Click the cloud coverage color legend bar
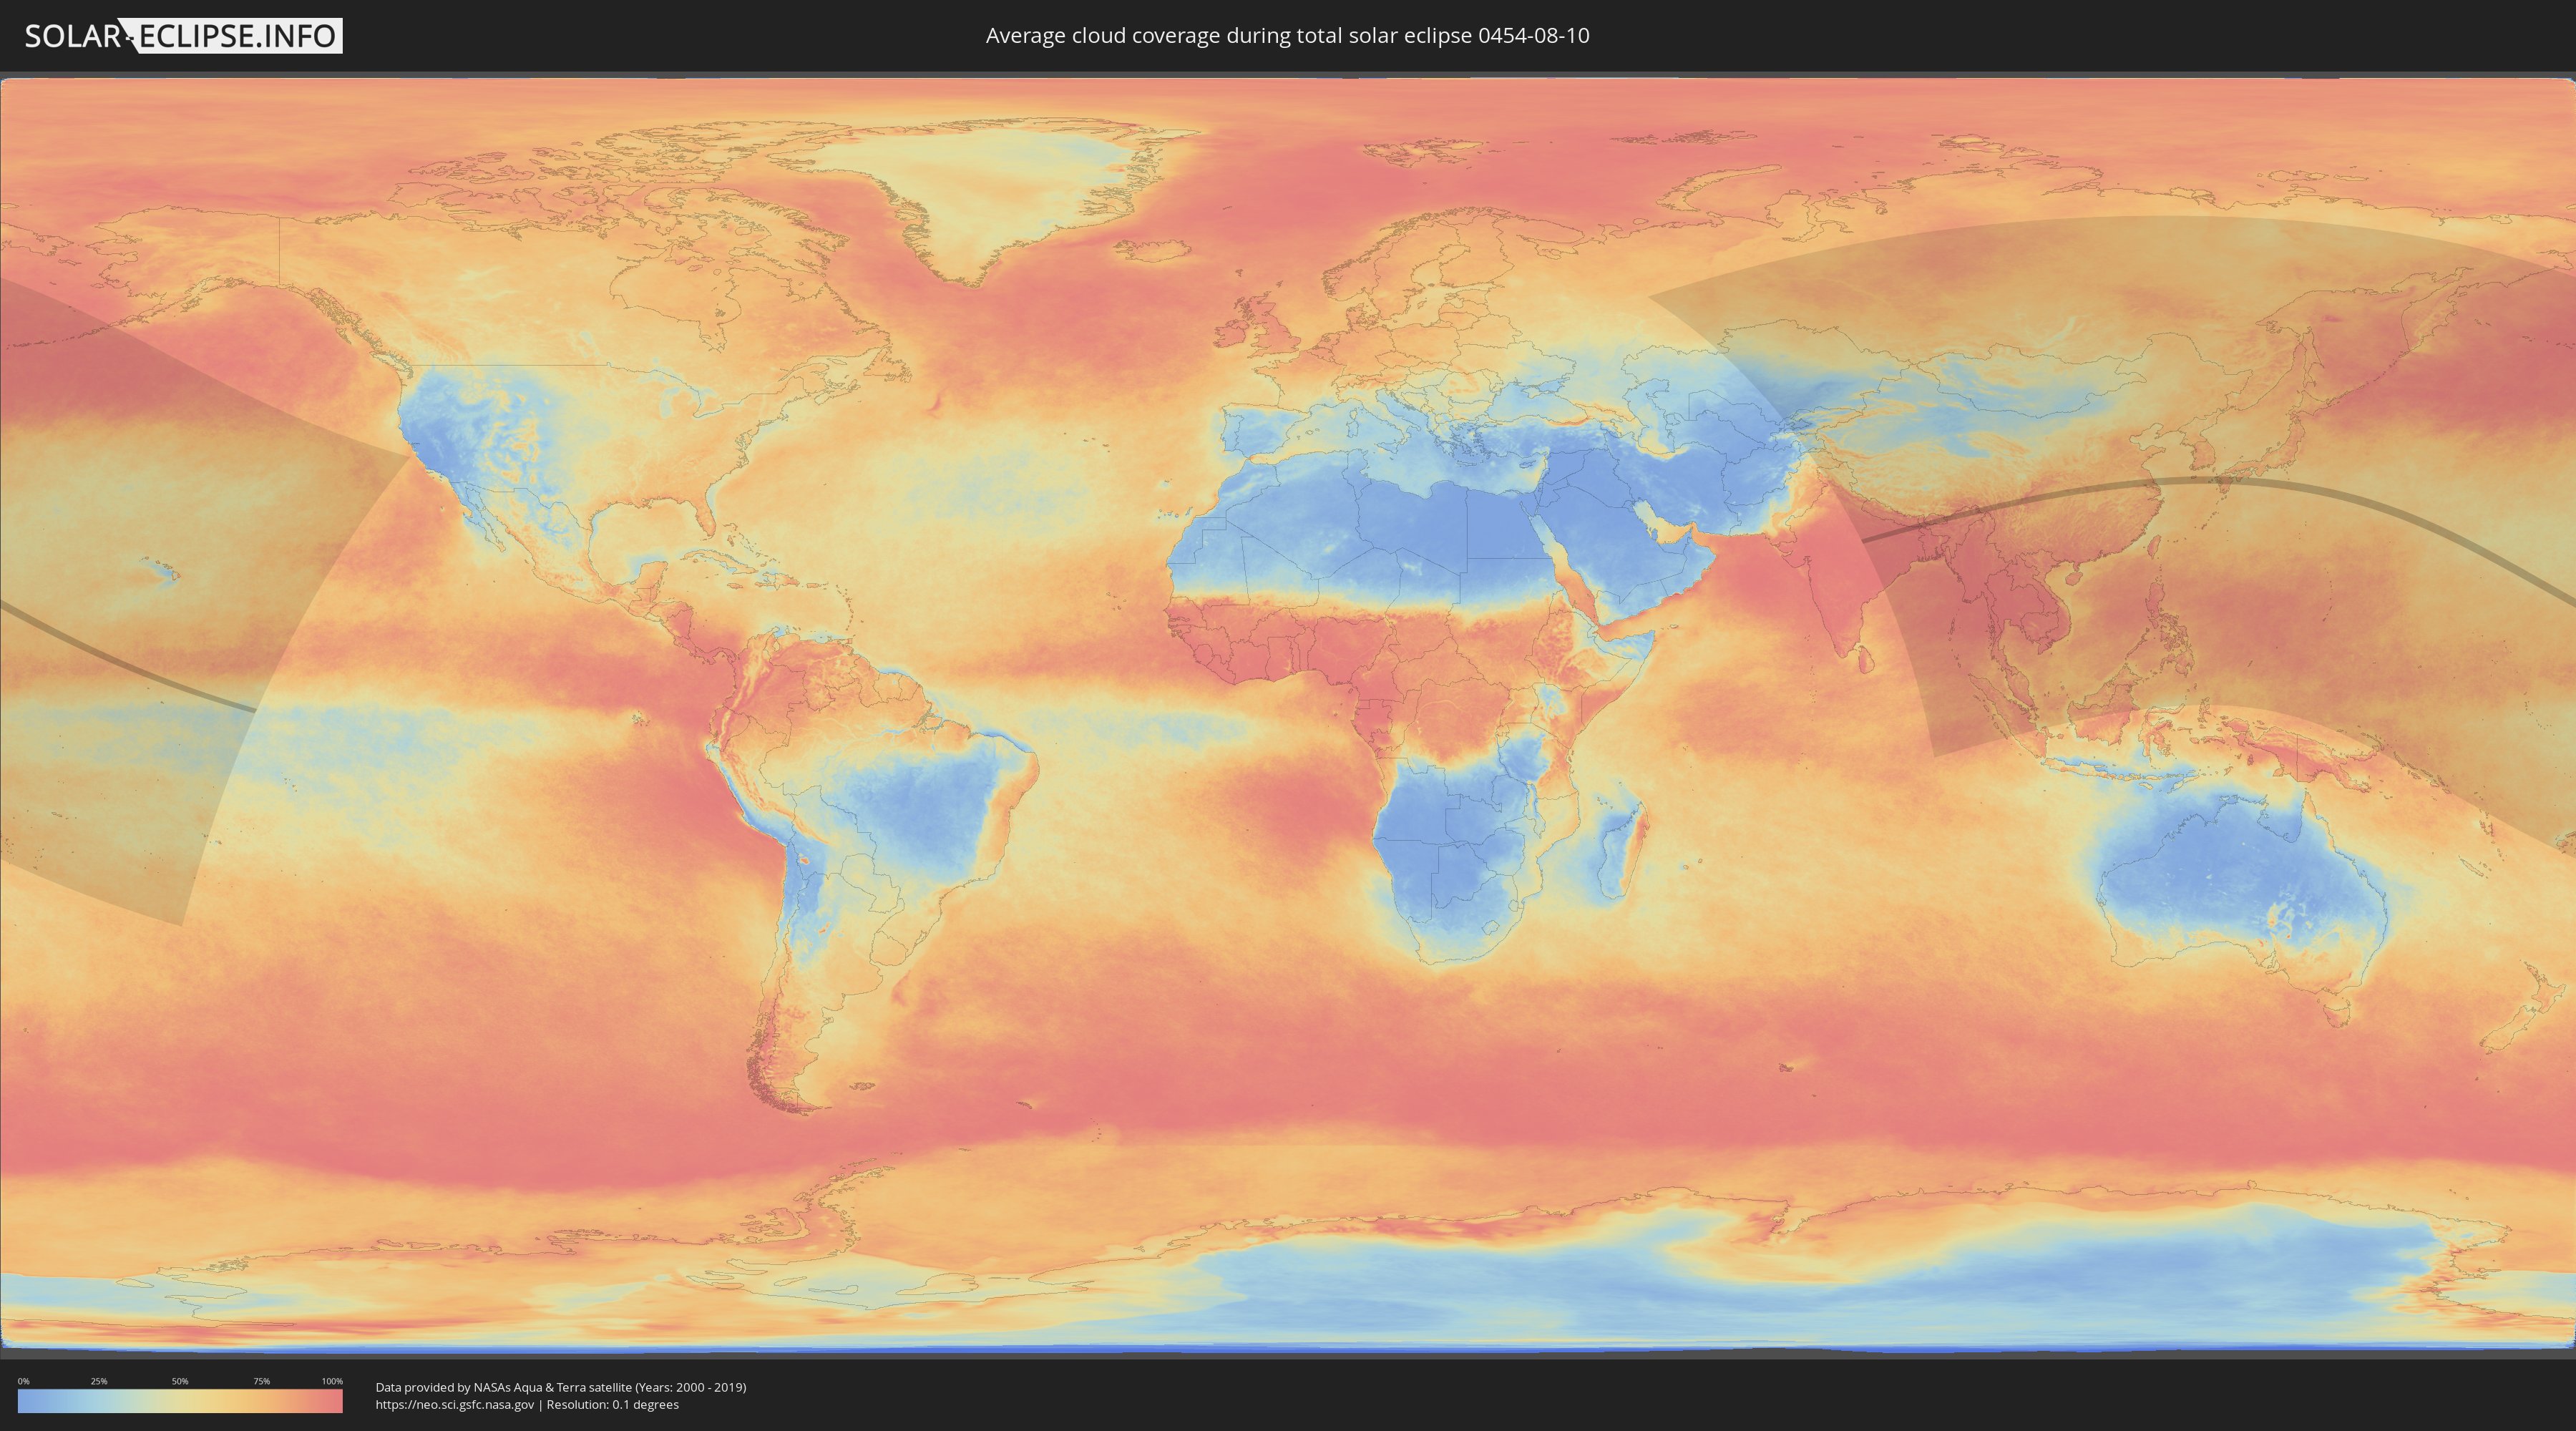 tap(180, 1400)
